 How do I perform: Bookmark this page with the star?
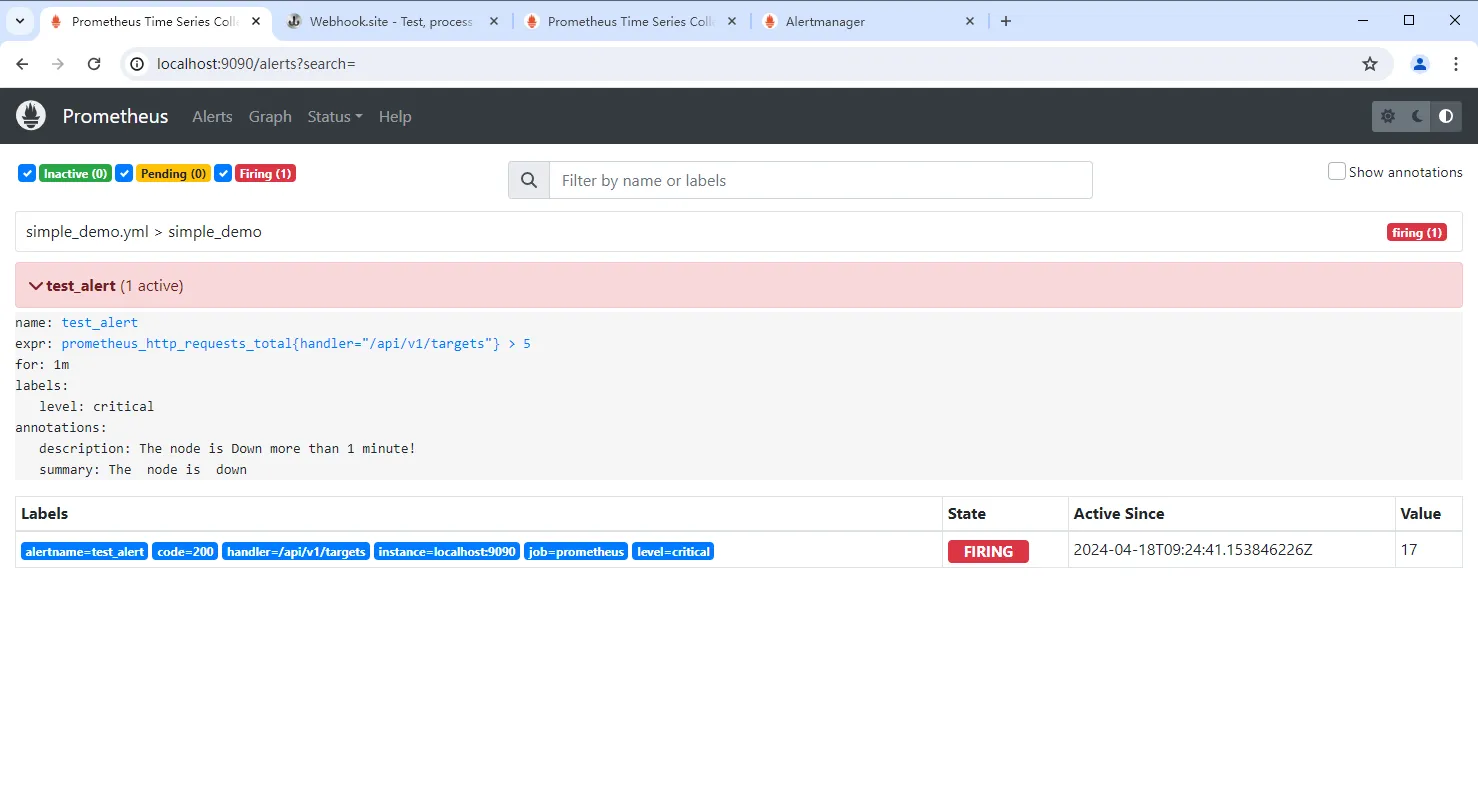pos(1370,64)
